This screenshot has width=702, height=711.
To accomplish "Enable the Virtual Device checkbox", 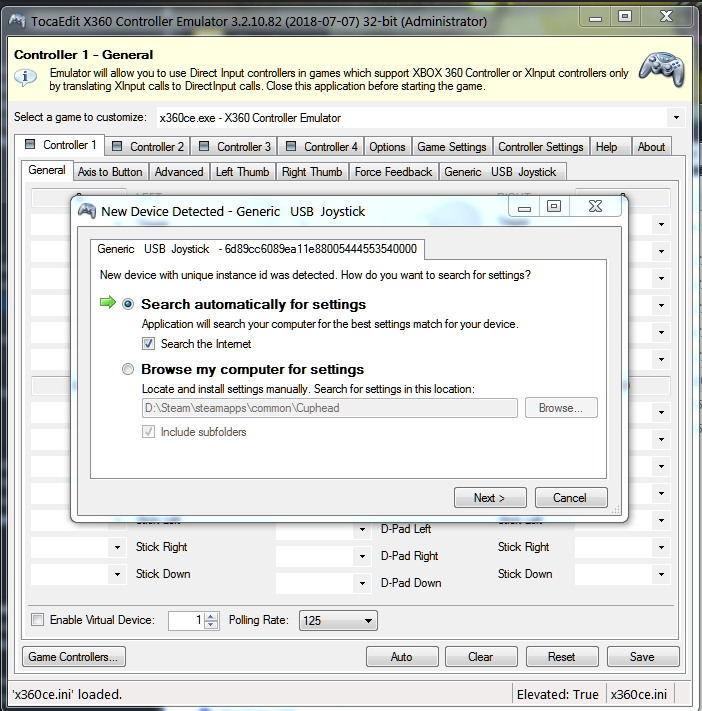I will tap(38, 619).
